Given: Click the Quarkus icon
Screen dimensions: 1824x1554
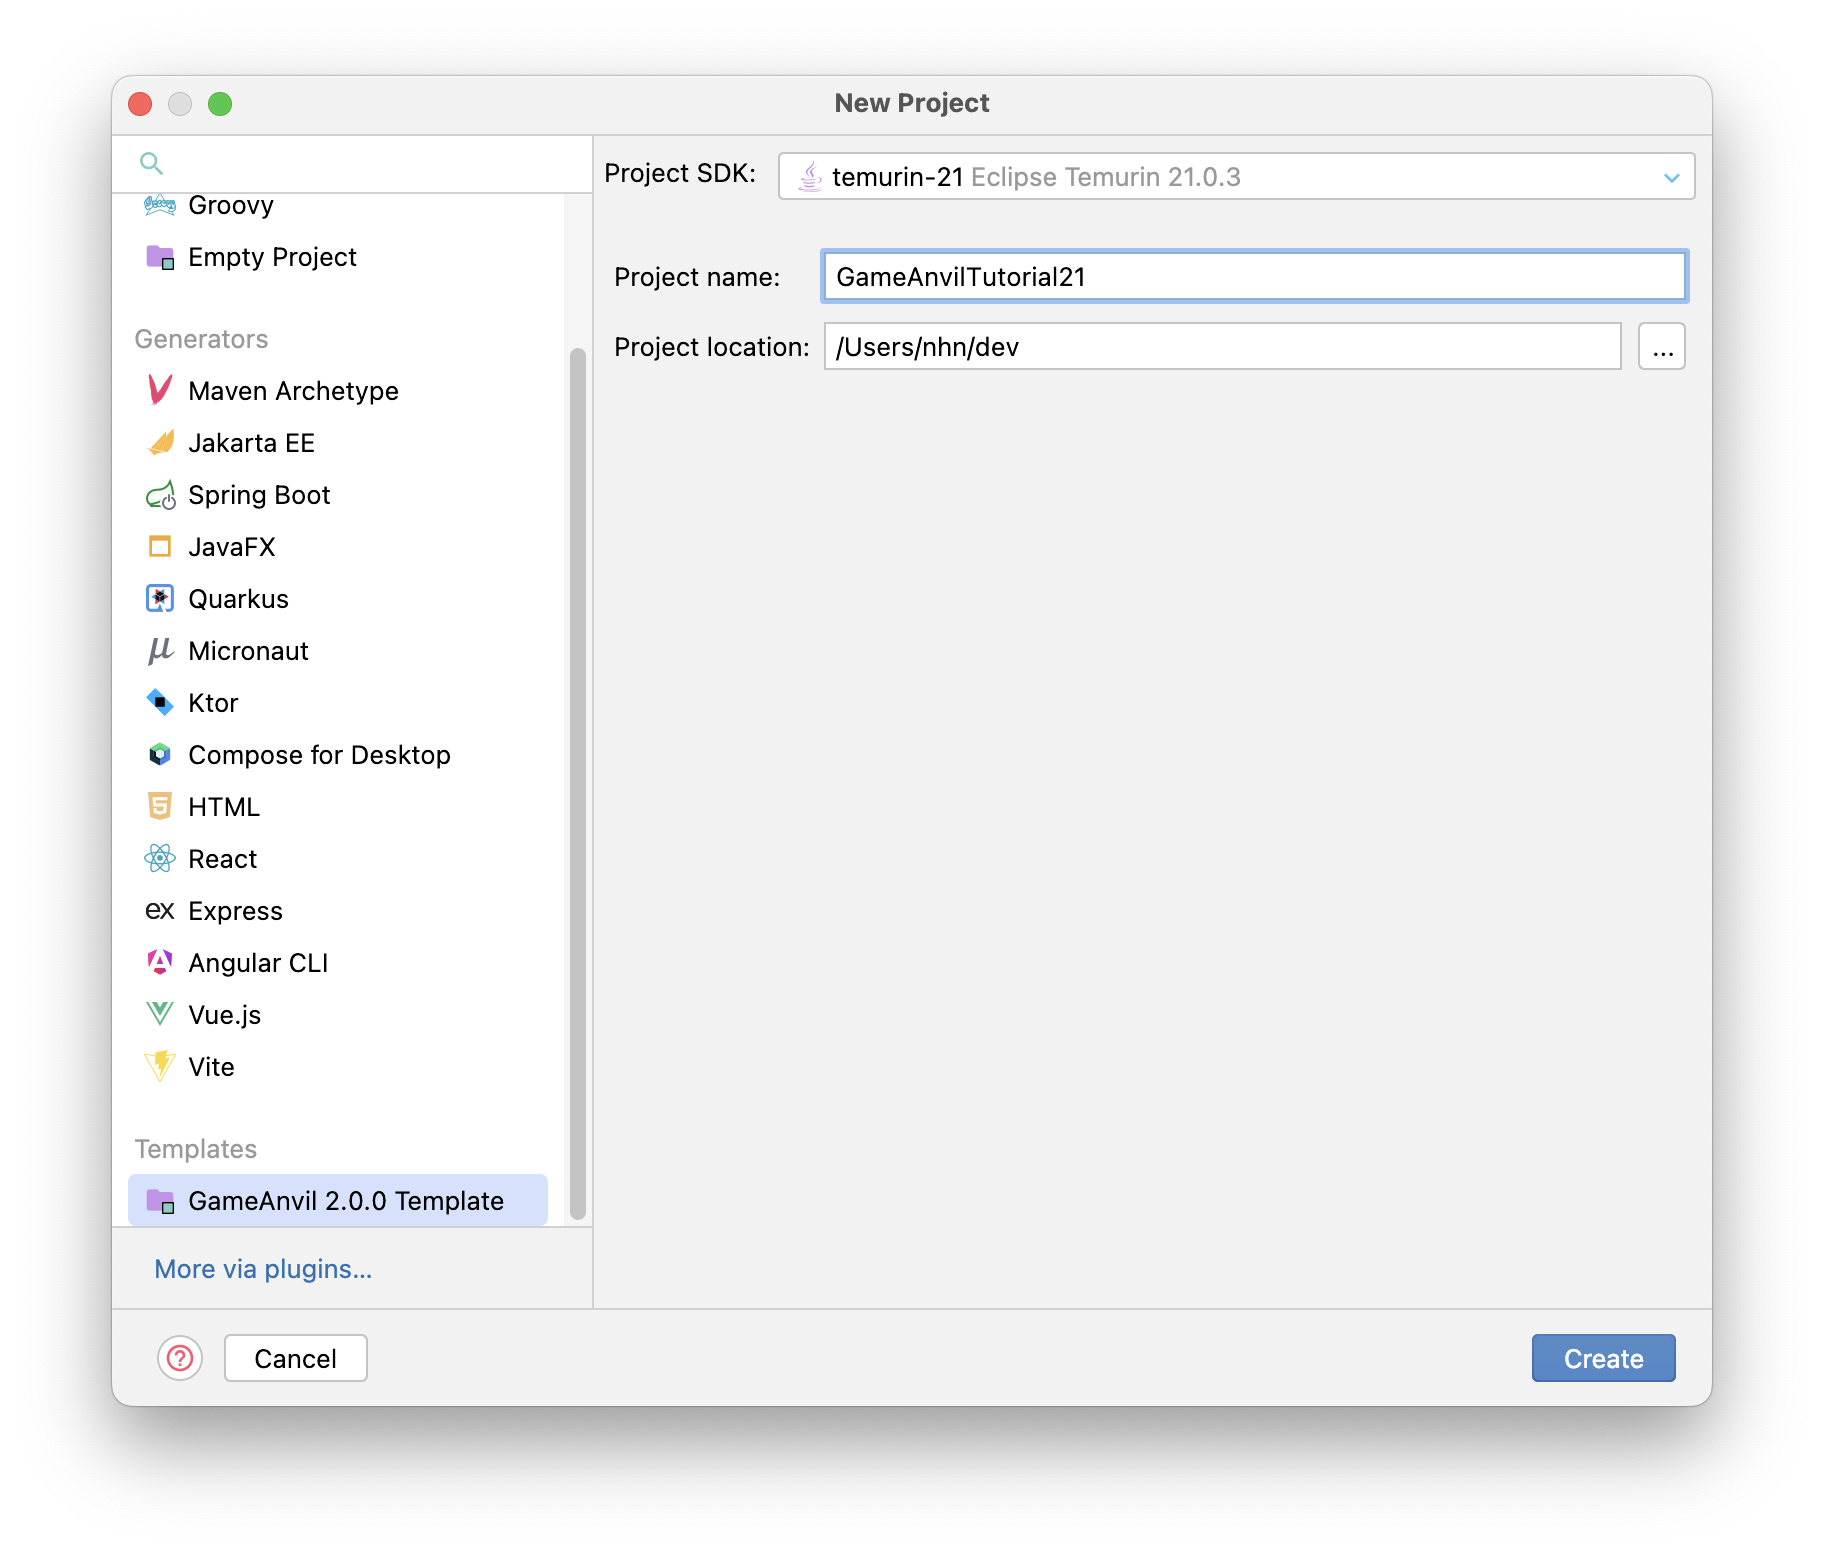Looking at the screenshot, I should pos(160,598).
